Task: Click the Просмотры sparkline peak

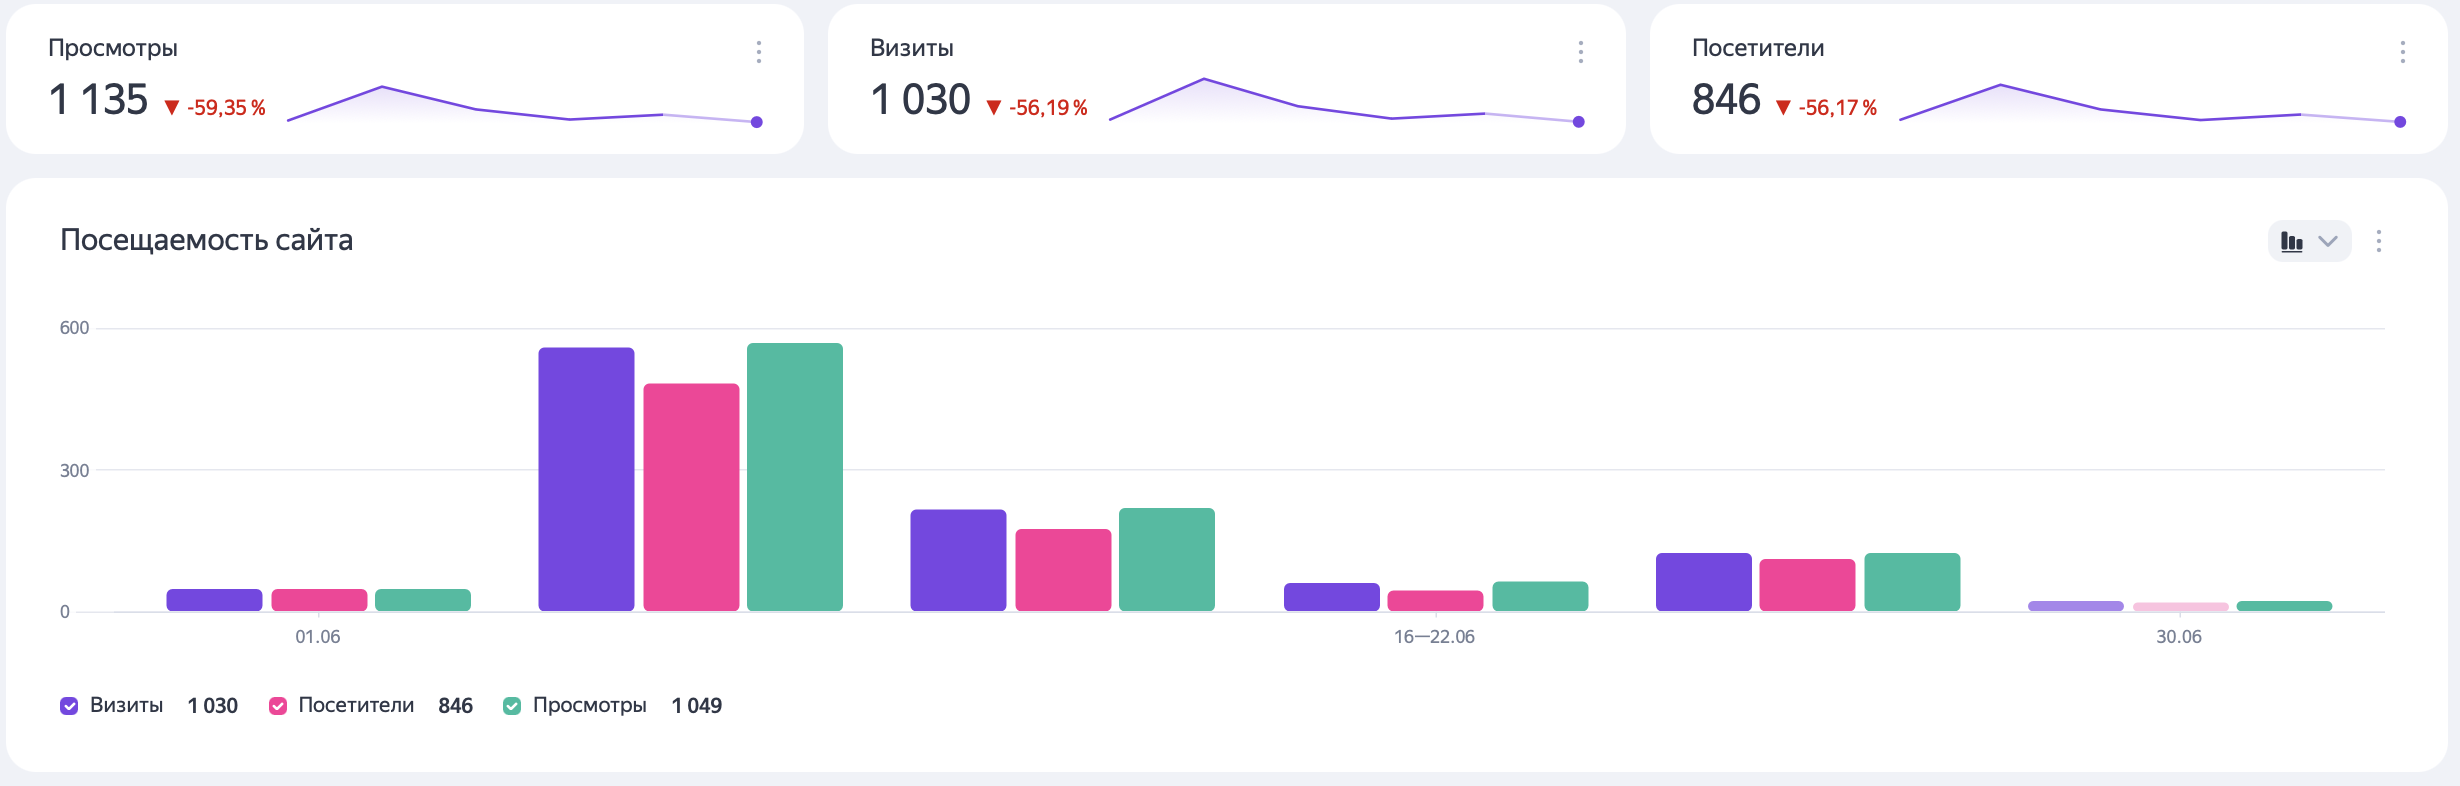Action: (382, 87)
